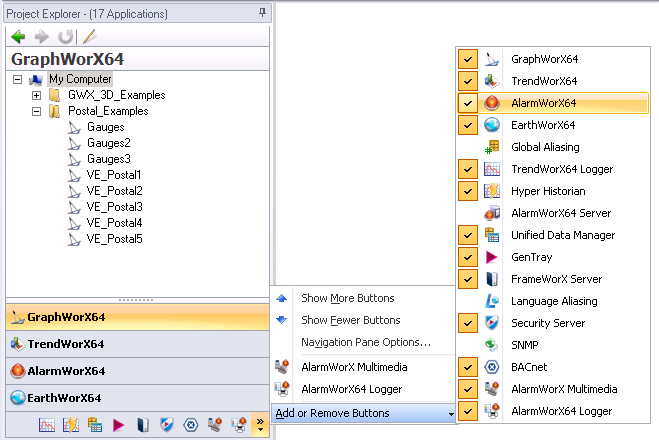Pin the Project Explorer panel
This screenshot has height=440, width=659.
[263, 11]
